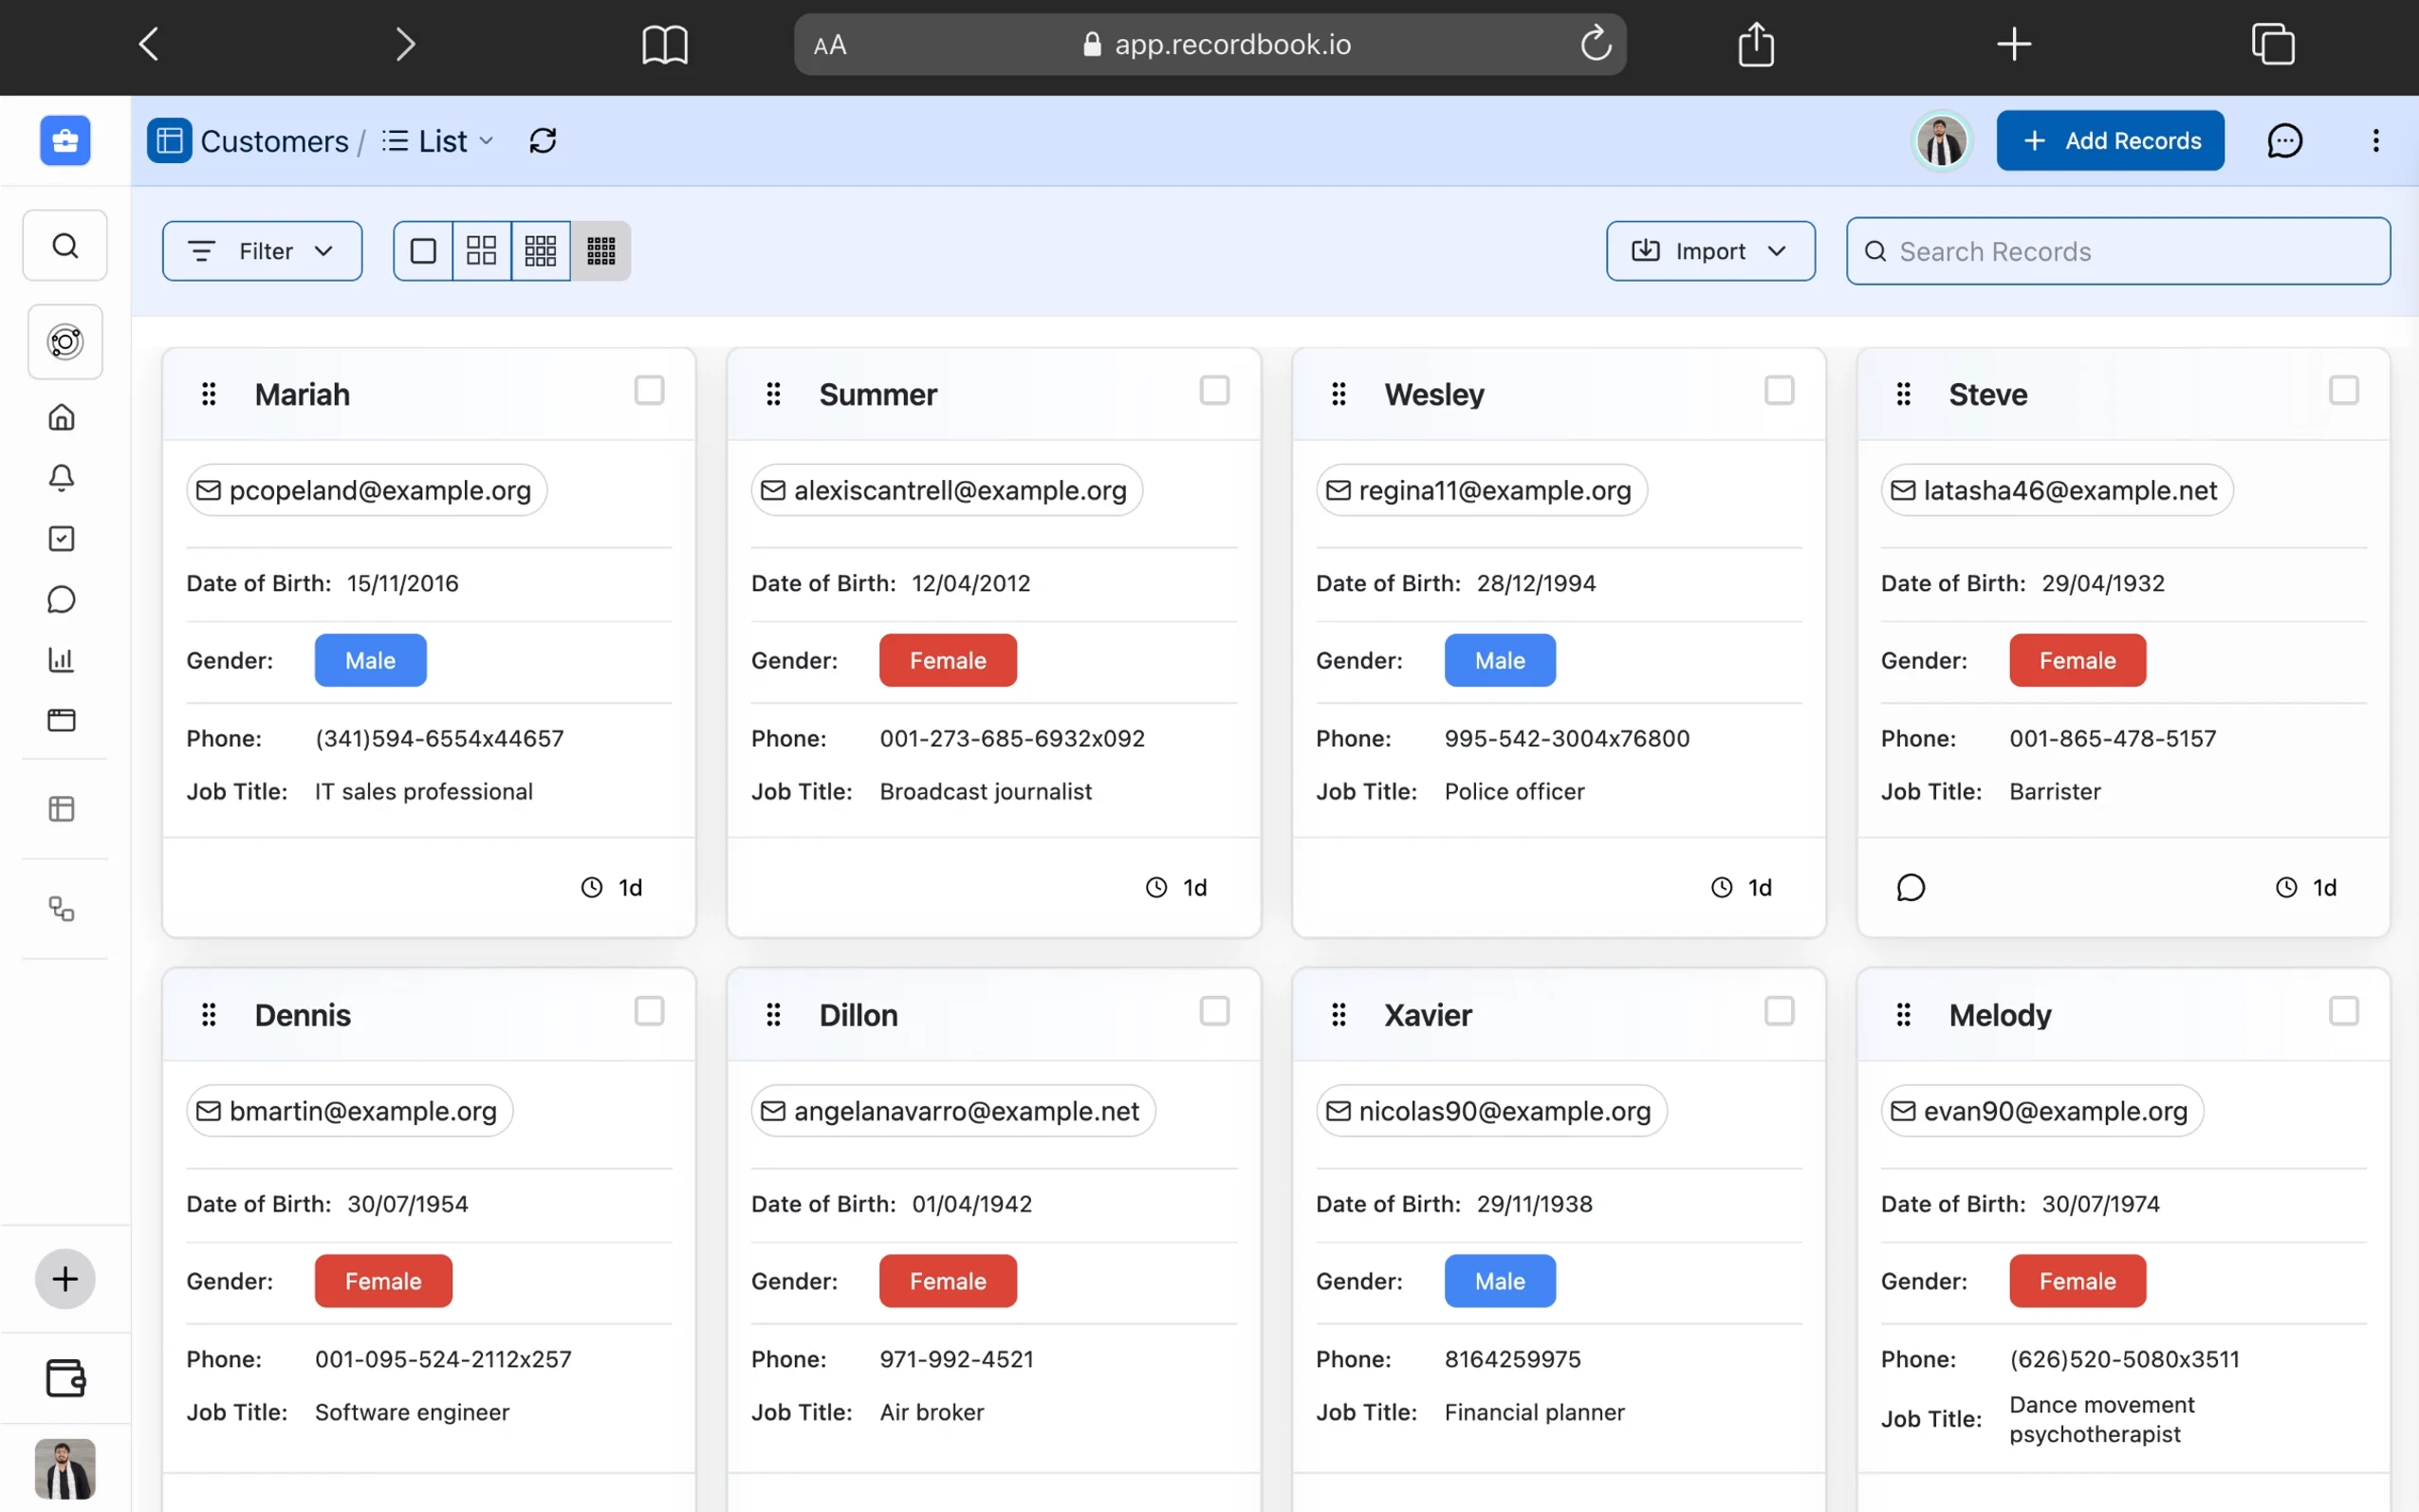The width and height of the screenshot is (2419, 1512).
Task: Open tasks checkbox icon in sidebar
Action: click(62, 538)
